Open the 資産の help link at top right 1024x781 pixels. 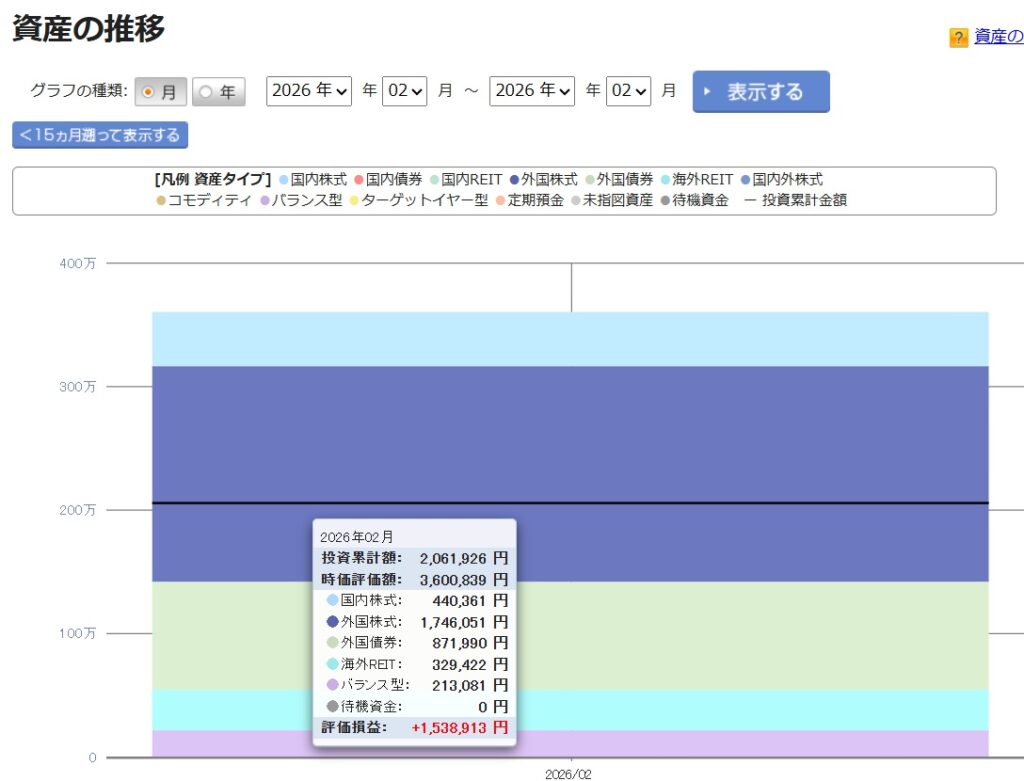pos(998,37)
